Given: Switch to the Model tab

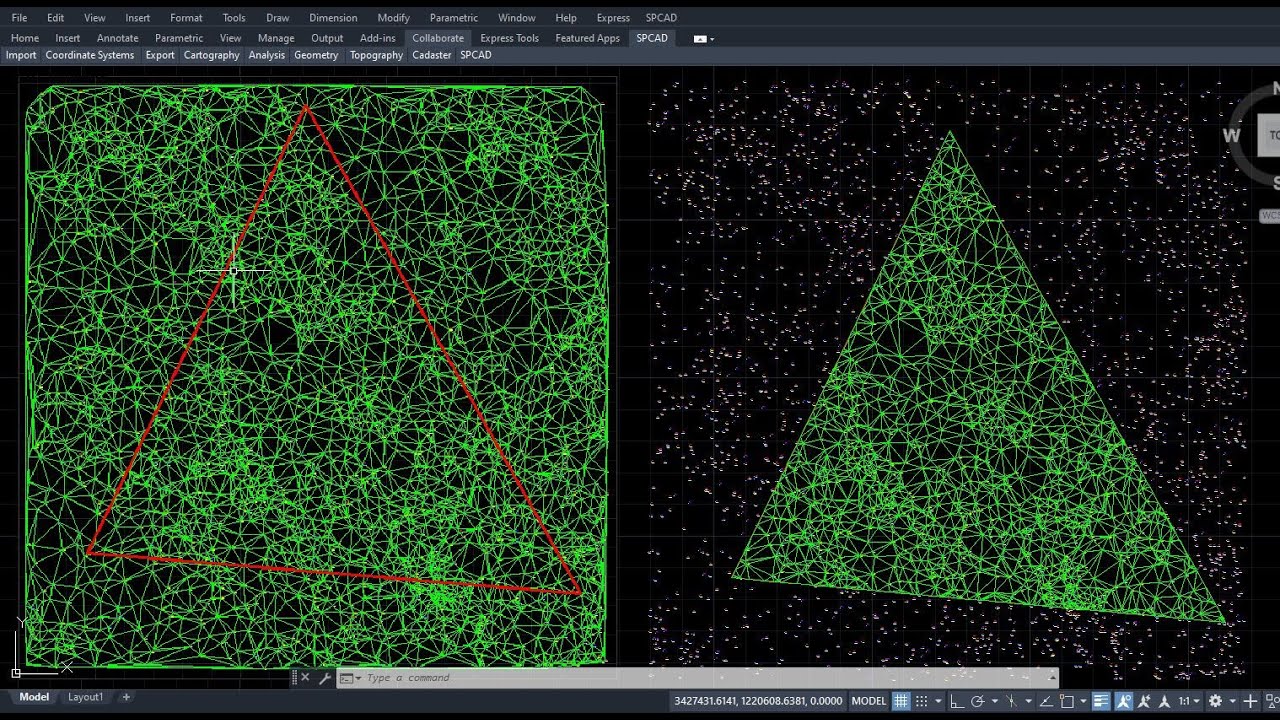Looking at the screenshot, I should click(x=34, y=697).
